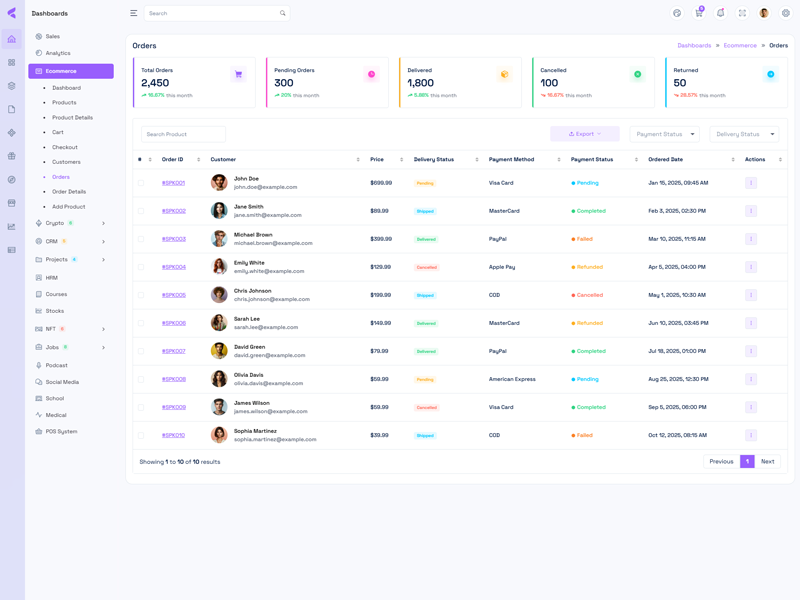
Task: Go to Customers in the Ecommerce submenu
Action: (66, 162)
